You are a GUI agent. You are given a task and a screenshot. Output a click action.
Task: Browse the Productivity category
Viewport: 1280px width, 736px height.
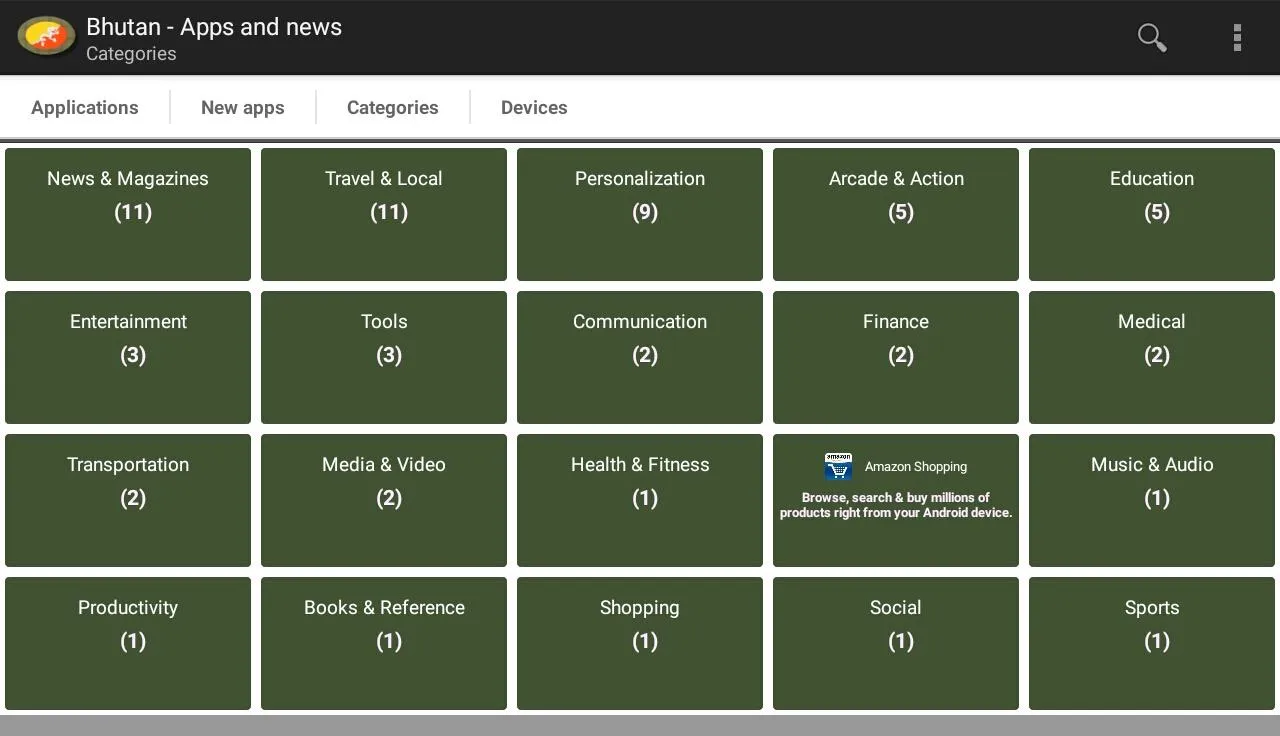[128, 643]
